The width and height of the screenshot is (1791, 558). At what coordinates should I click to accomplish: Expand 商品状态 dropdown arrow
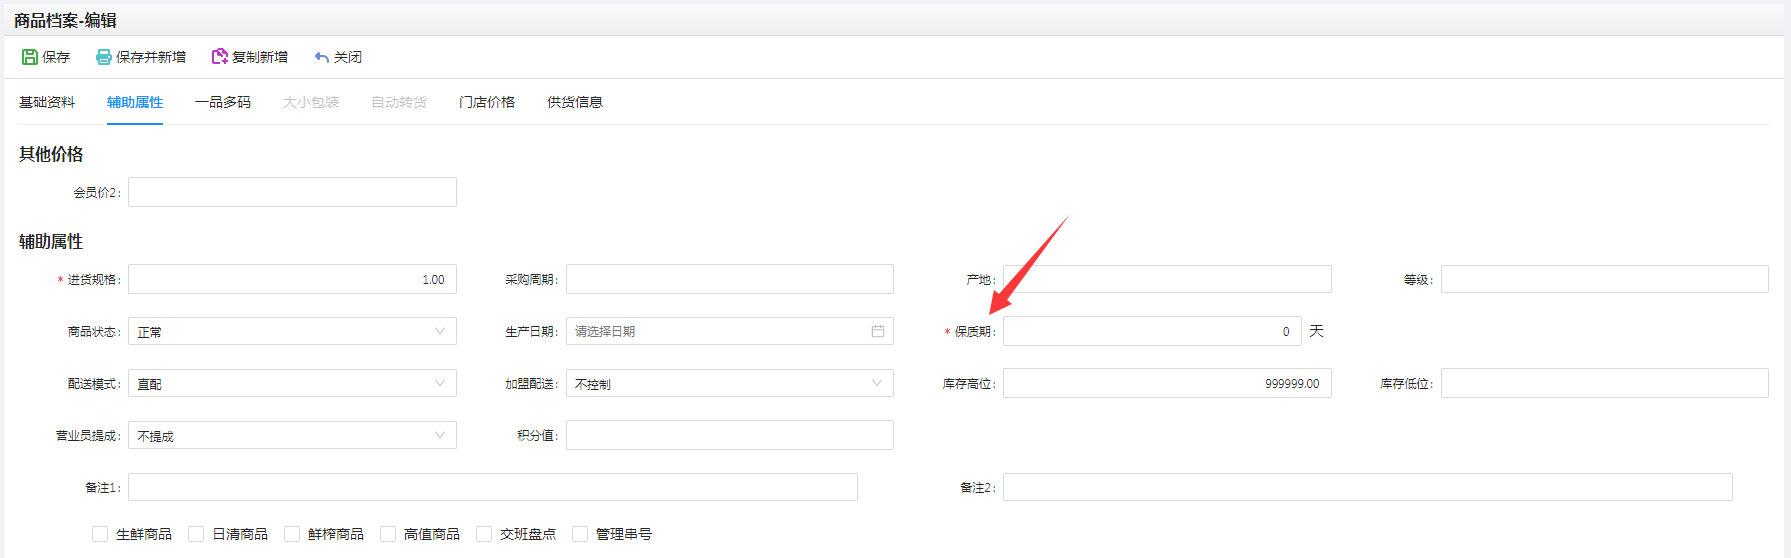pyautogui.click(x=440, y=331)
